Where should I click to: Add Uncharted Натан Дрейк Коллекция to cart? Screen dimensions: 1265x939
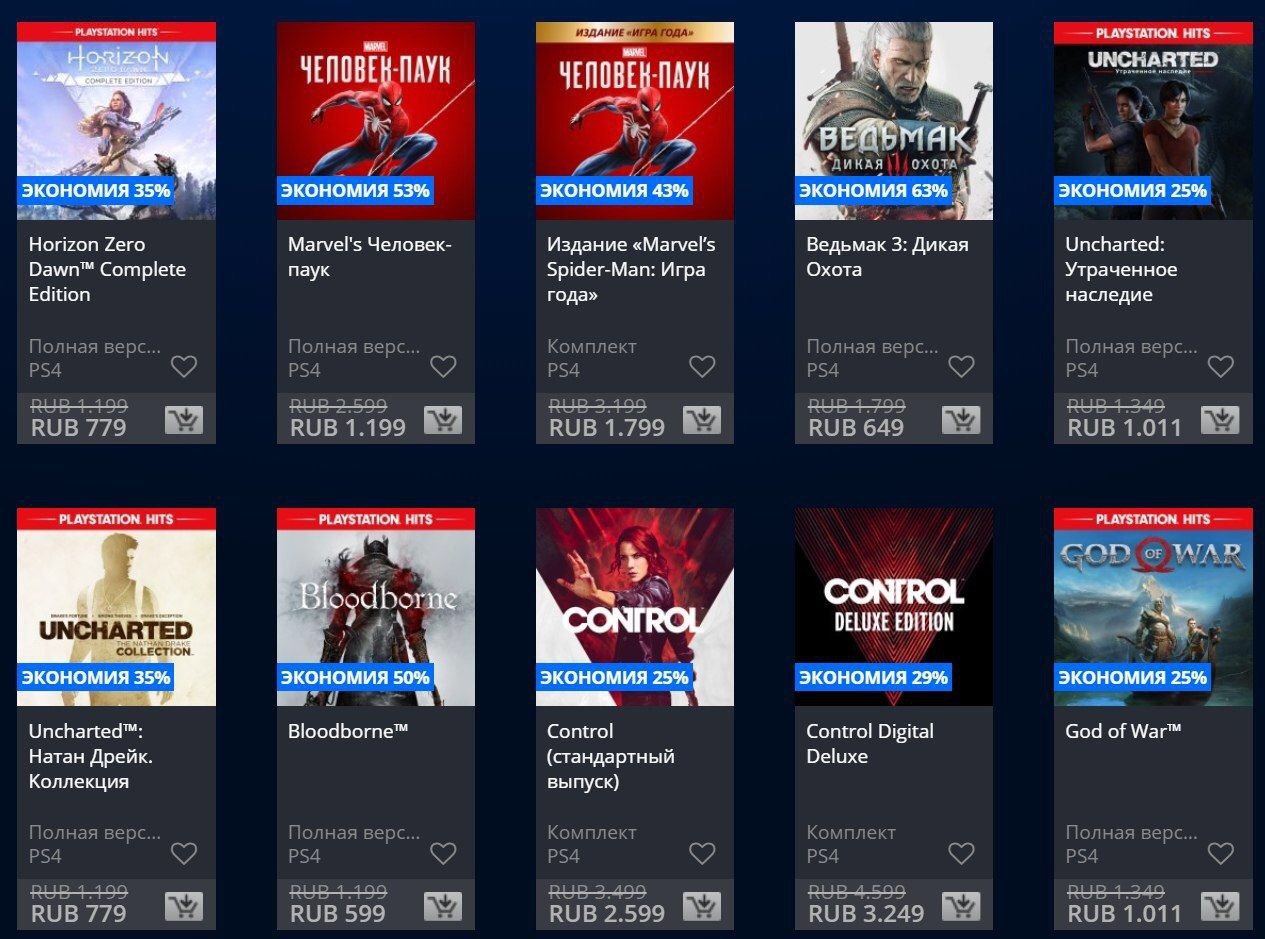point(184,906)
